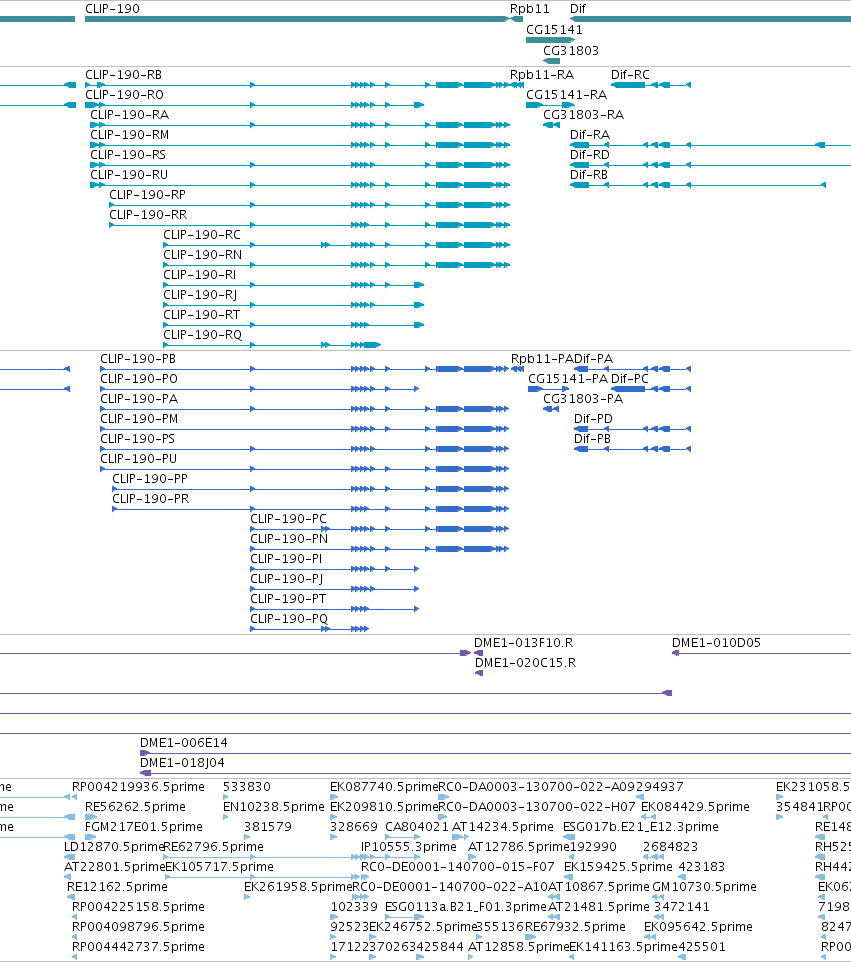Select protein CLIP-190-PJ

tap(334, 589)
